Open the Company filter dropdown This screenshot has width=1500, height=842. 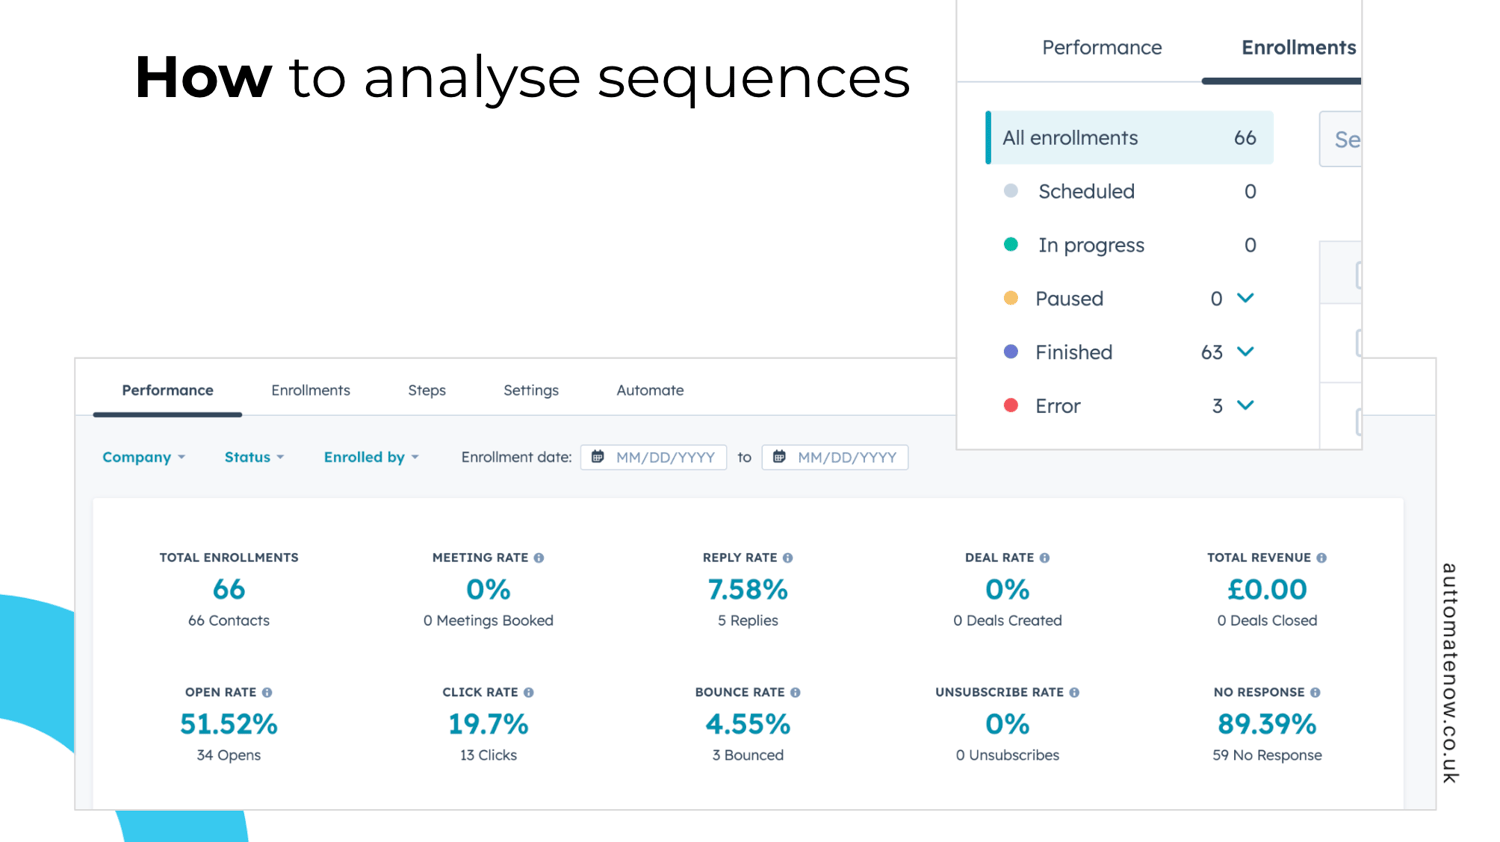pyautogui.click(x=143, y=457)
